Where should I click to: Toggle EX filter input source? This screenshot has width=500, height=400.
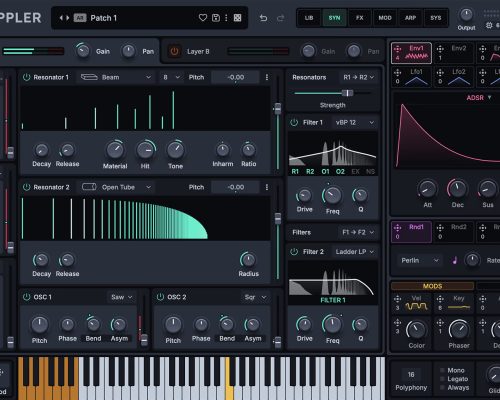(x=355, y=172)
